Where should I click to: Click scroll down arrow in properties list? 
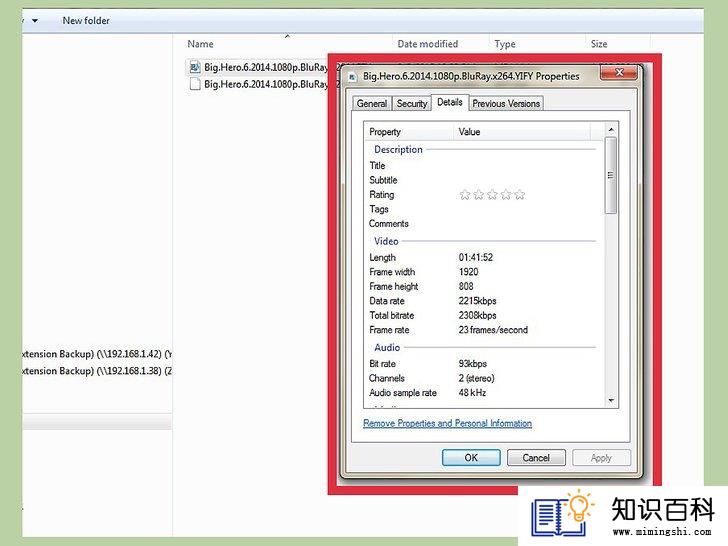[x=611, y=400]
